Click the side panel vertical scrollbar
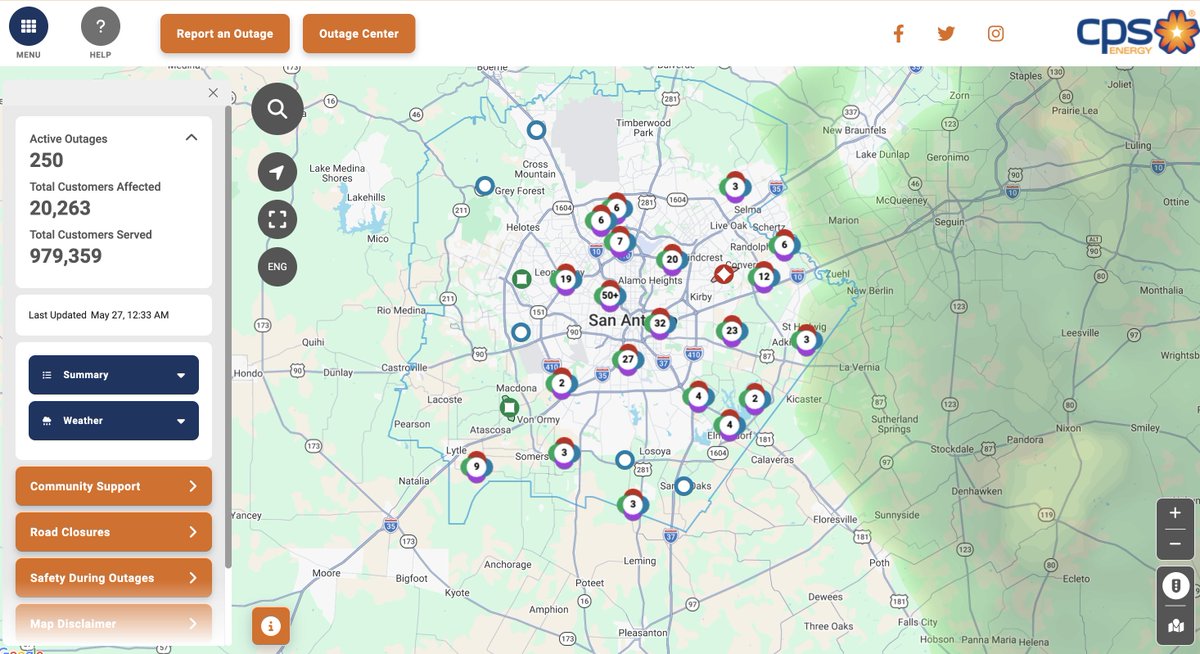 coord(228,335)
